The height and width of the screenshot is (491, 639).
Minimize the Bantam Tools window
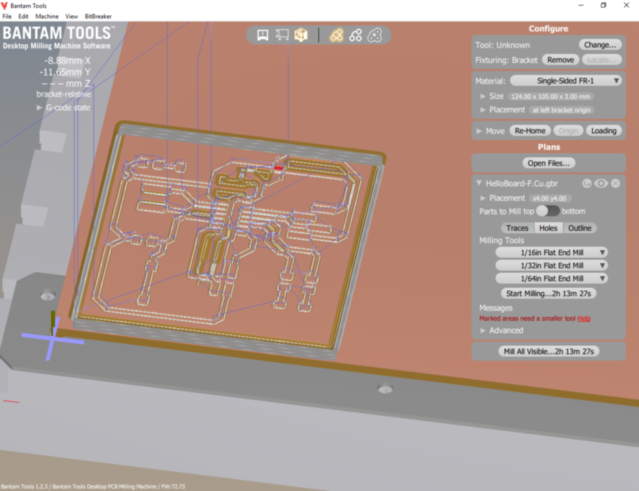tap(581, 5)
